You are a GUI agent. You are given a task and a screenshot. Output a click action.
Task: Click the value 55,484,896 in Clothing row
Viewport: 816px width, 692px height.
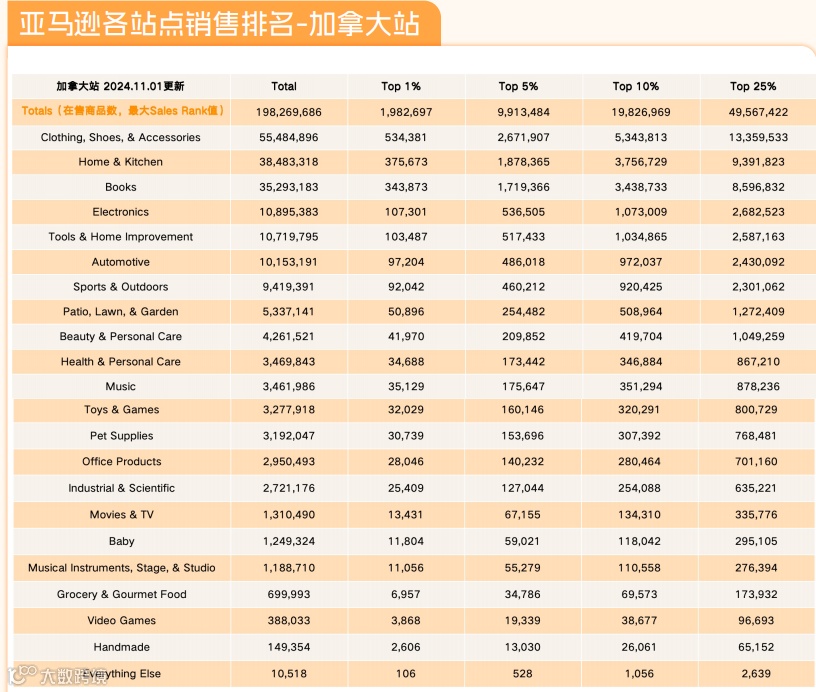pos(289,137)
